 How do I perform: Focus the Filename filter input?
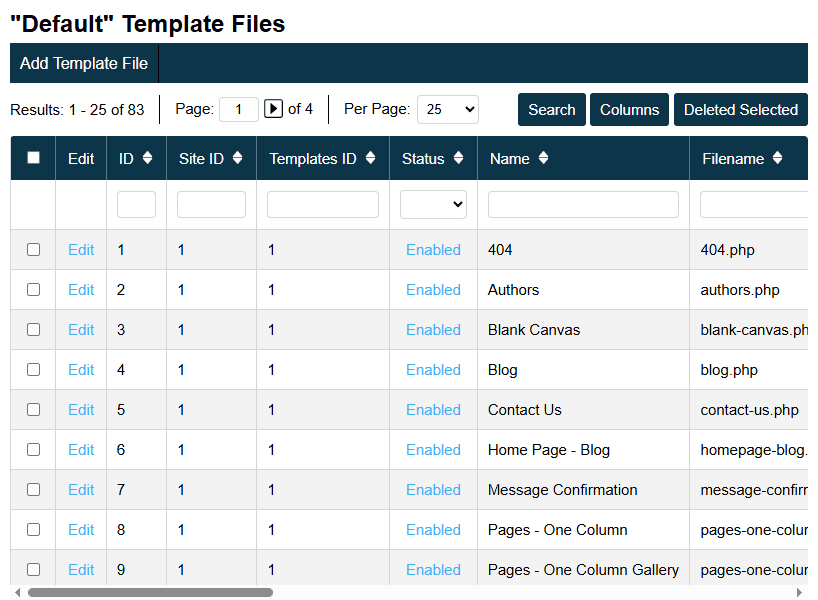[754, 204]
